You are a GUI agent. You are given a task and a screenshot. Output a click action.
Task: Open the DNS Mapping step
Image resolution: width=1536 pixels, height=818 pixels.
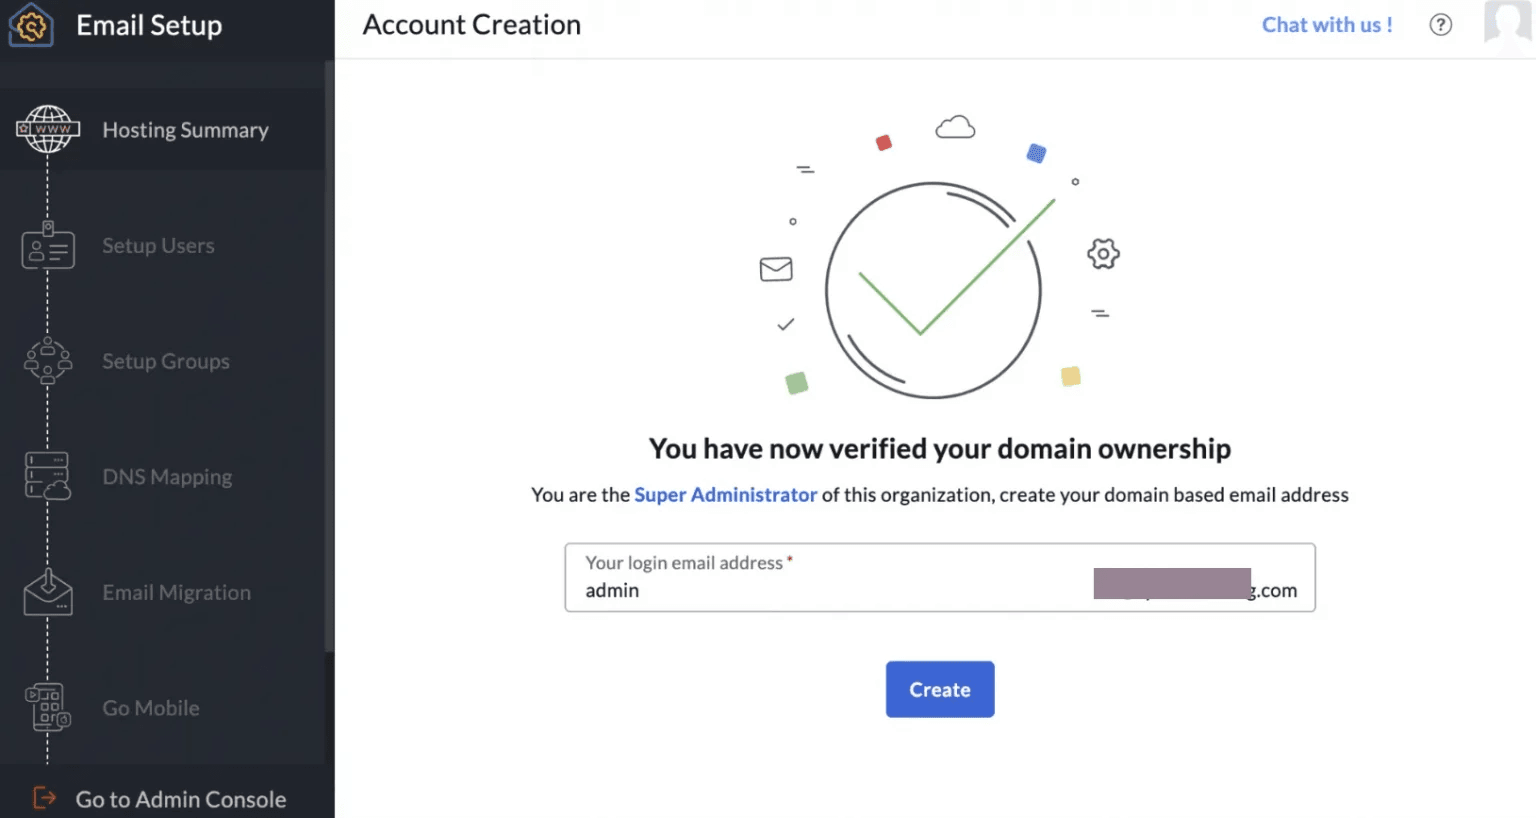(x=167, y=477)
